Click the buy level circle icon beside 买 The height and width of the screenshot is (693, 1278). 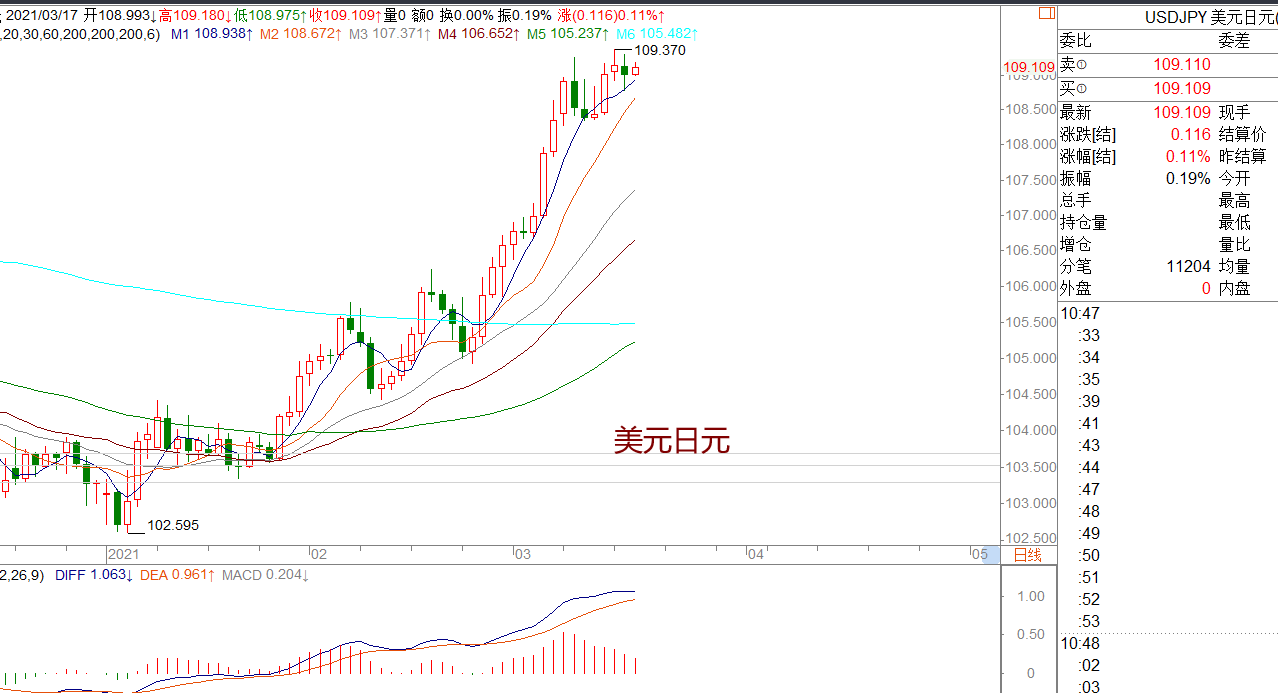1081,89
